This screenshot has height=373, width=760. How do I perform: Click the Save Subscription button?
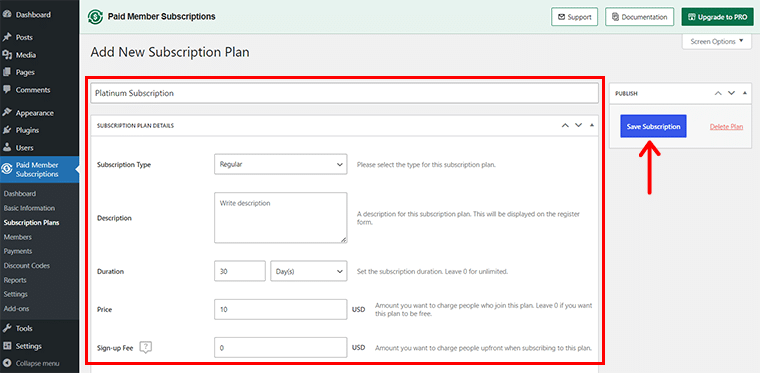coord(653,126)
